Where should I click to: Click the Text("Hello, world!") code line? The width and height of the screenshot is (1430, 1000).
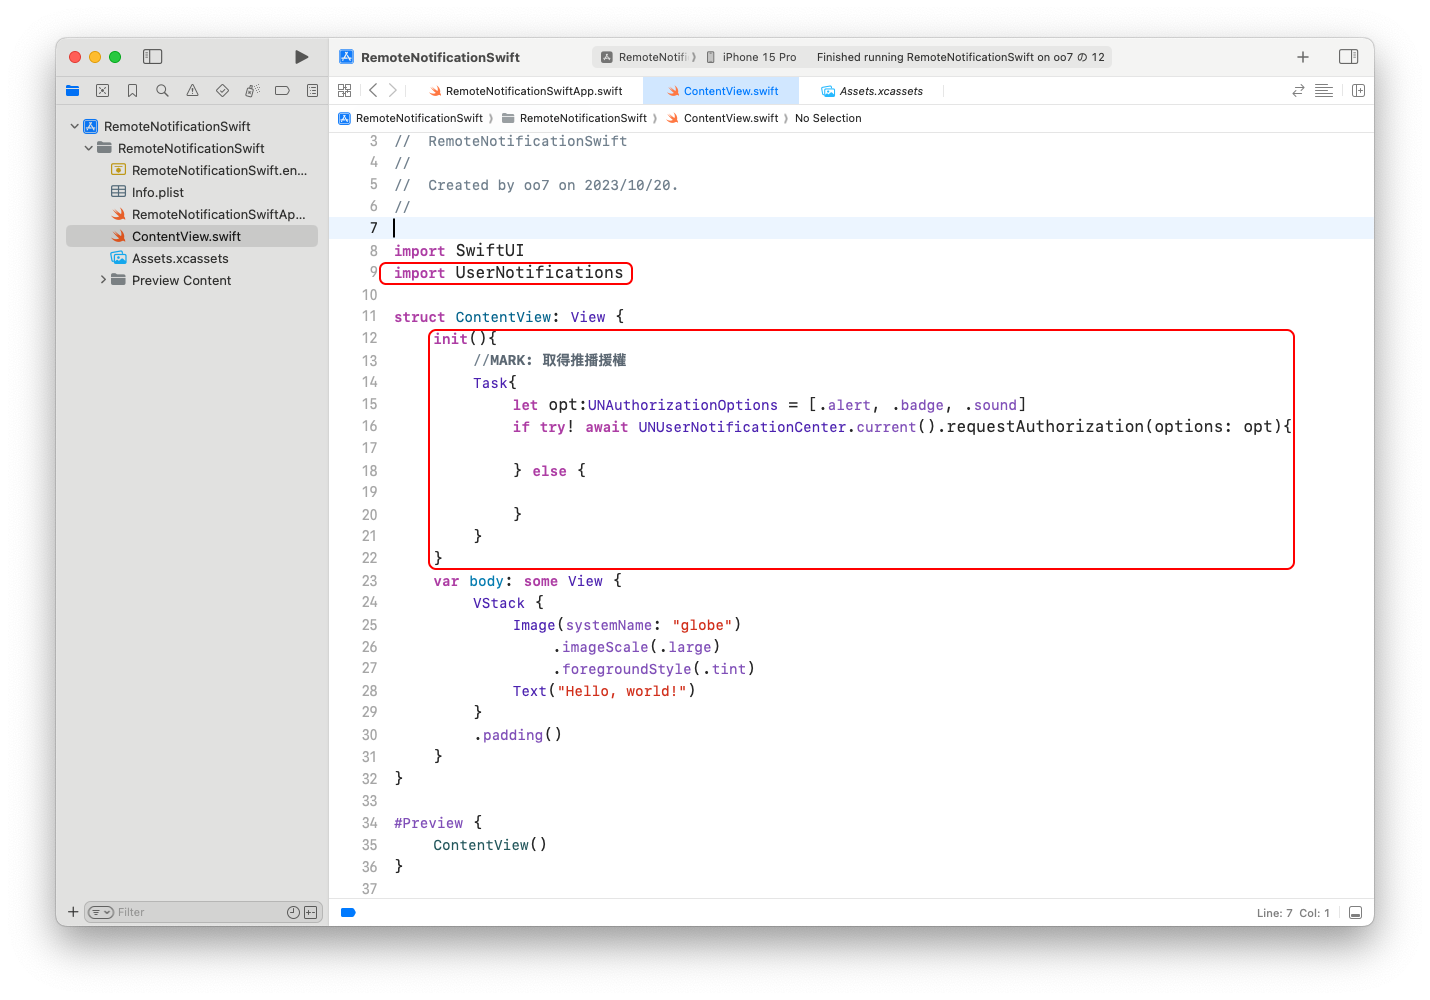[x=604, y=691]
